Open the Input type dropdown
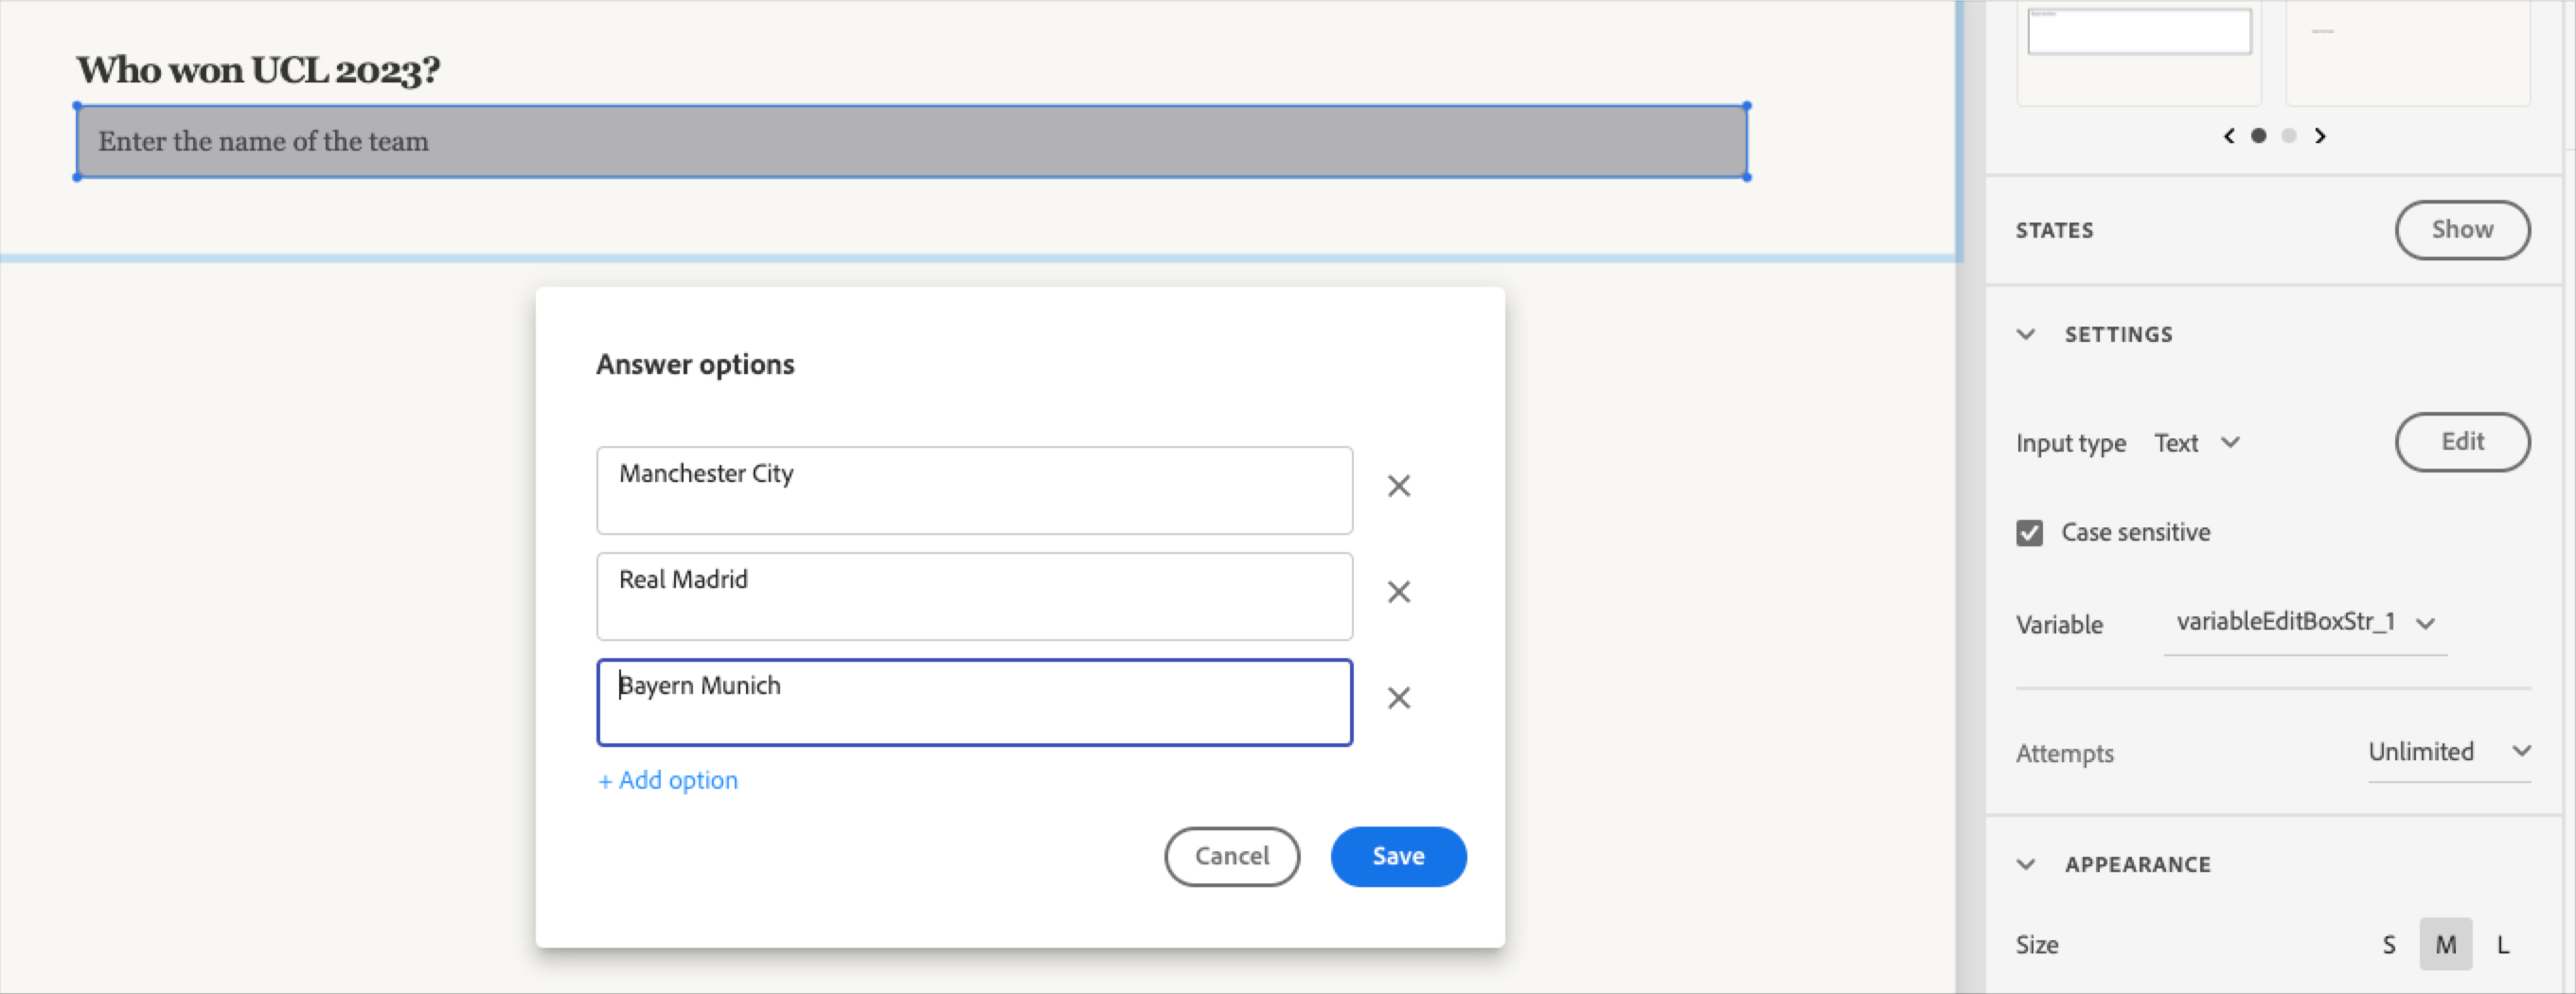Screen dimensions: 2576x994 (2196, 442)
